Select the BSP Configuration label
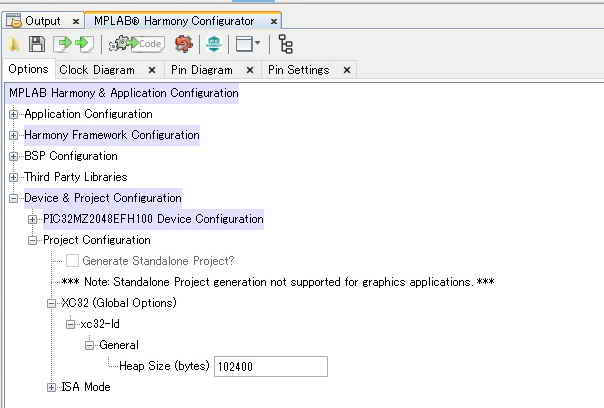Viewport: 604px width, 408px height. coord(71,156)
